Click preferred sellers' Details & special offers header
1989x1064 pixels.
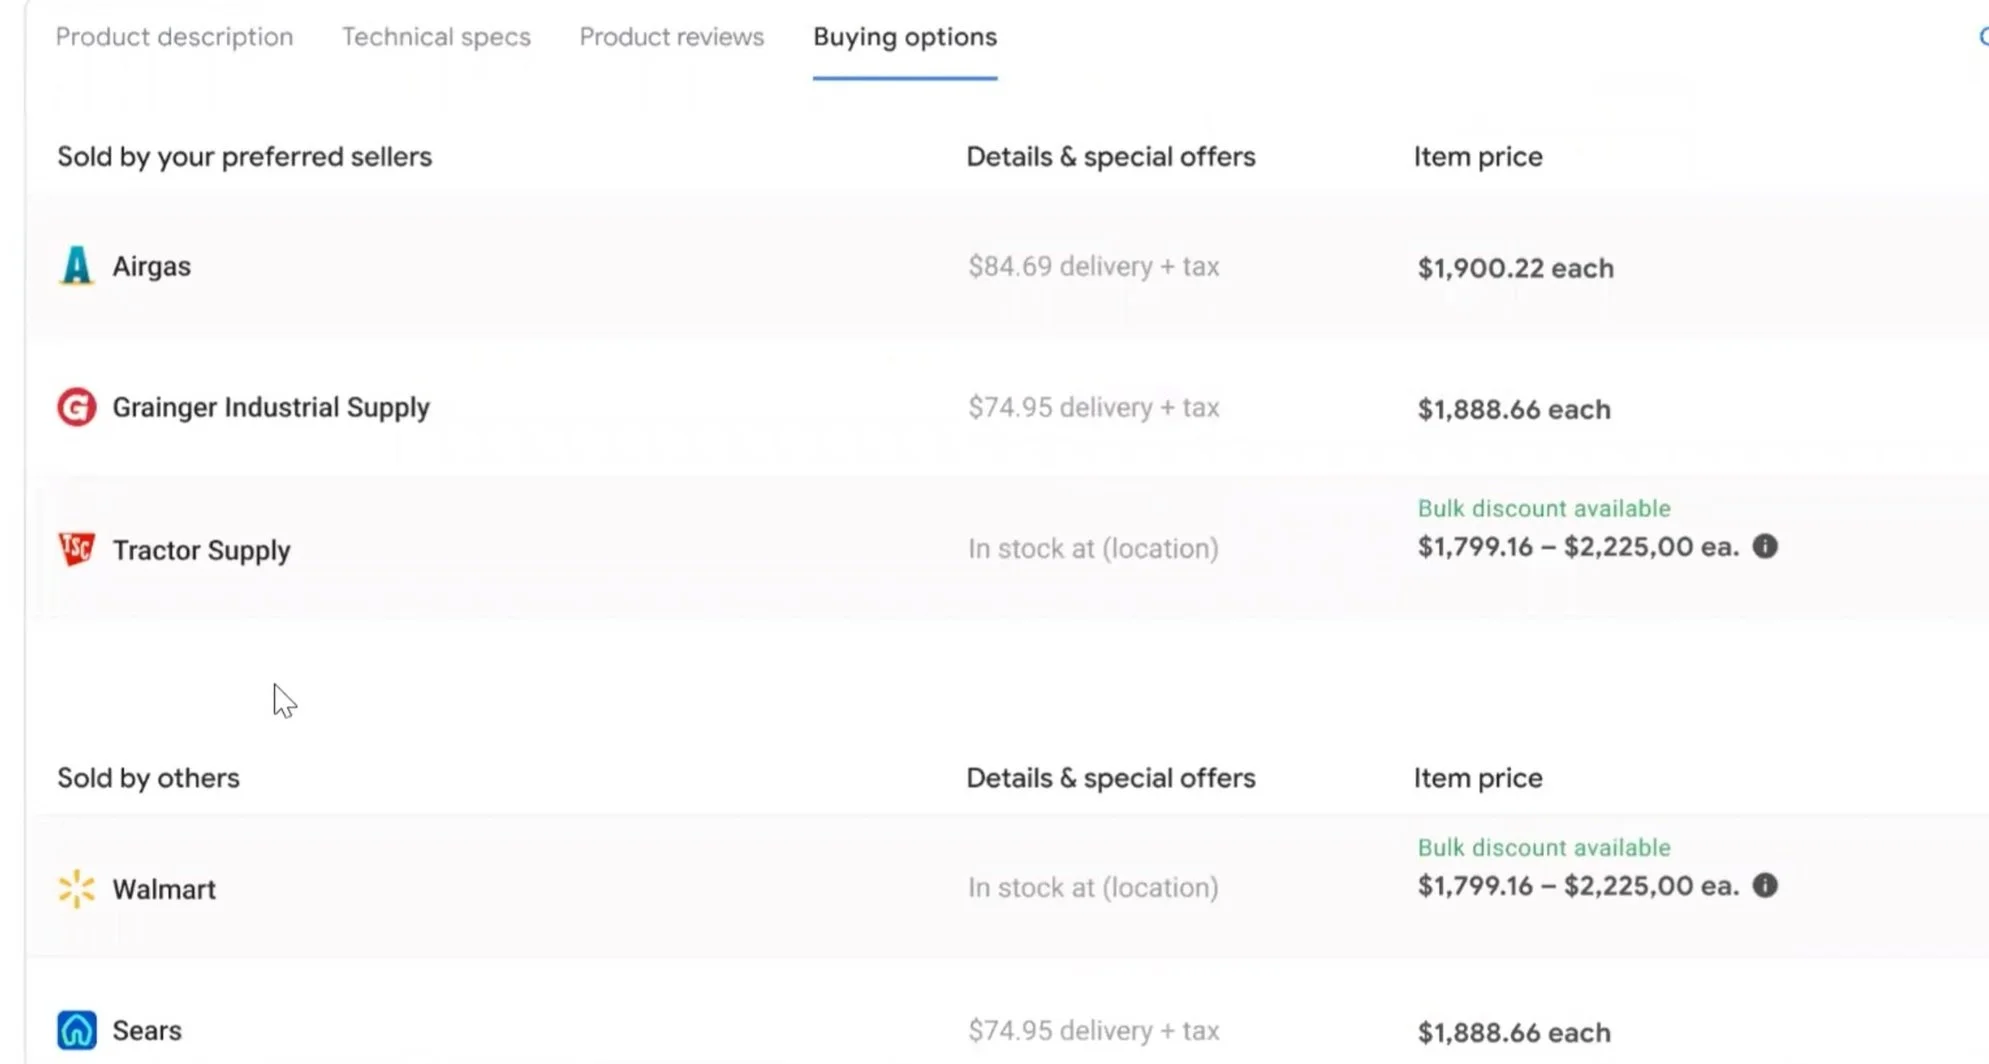point(1110,157)
